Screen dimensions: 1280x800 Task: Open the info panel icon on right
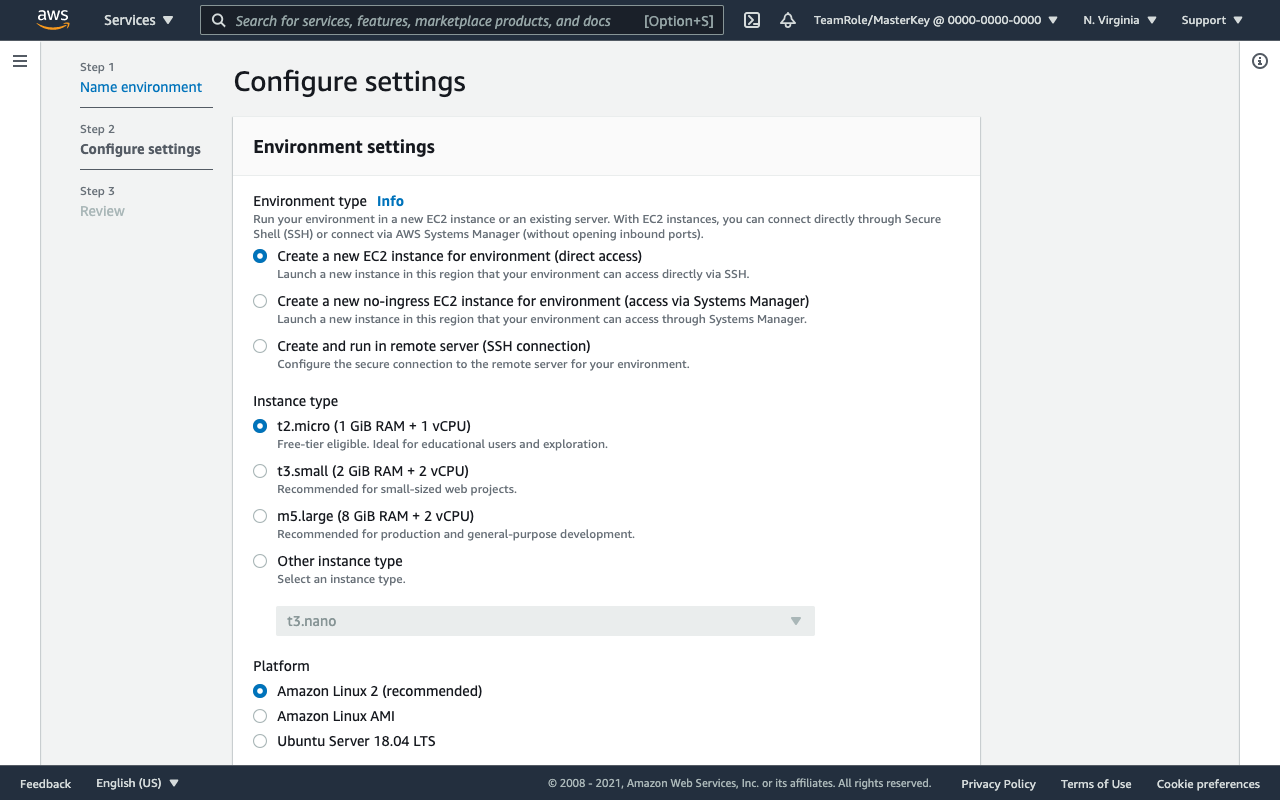[x=1260, y=61]
